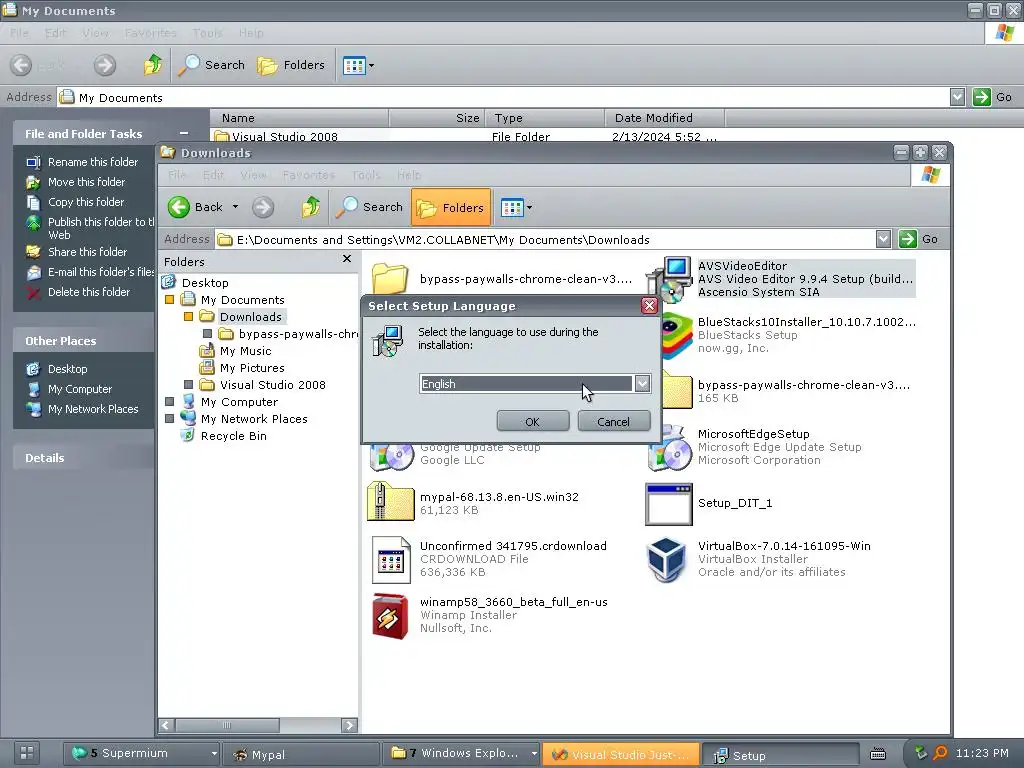Open My Computer under Other Places
1024x768 pixels.
coord(80,389)
